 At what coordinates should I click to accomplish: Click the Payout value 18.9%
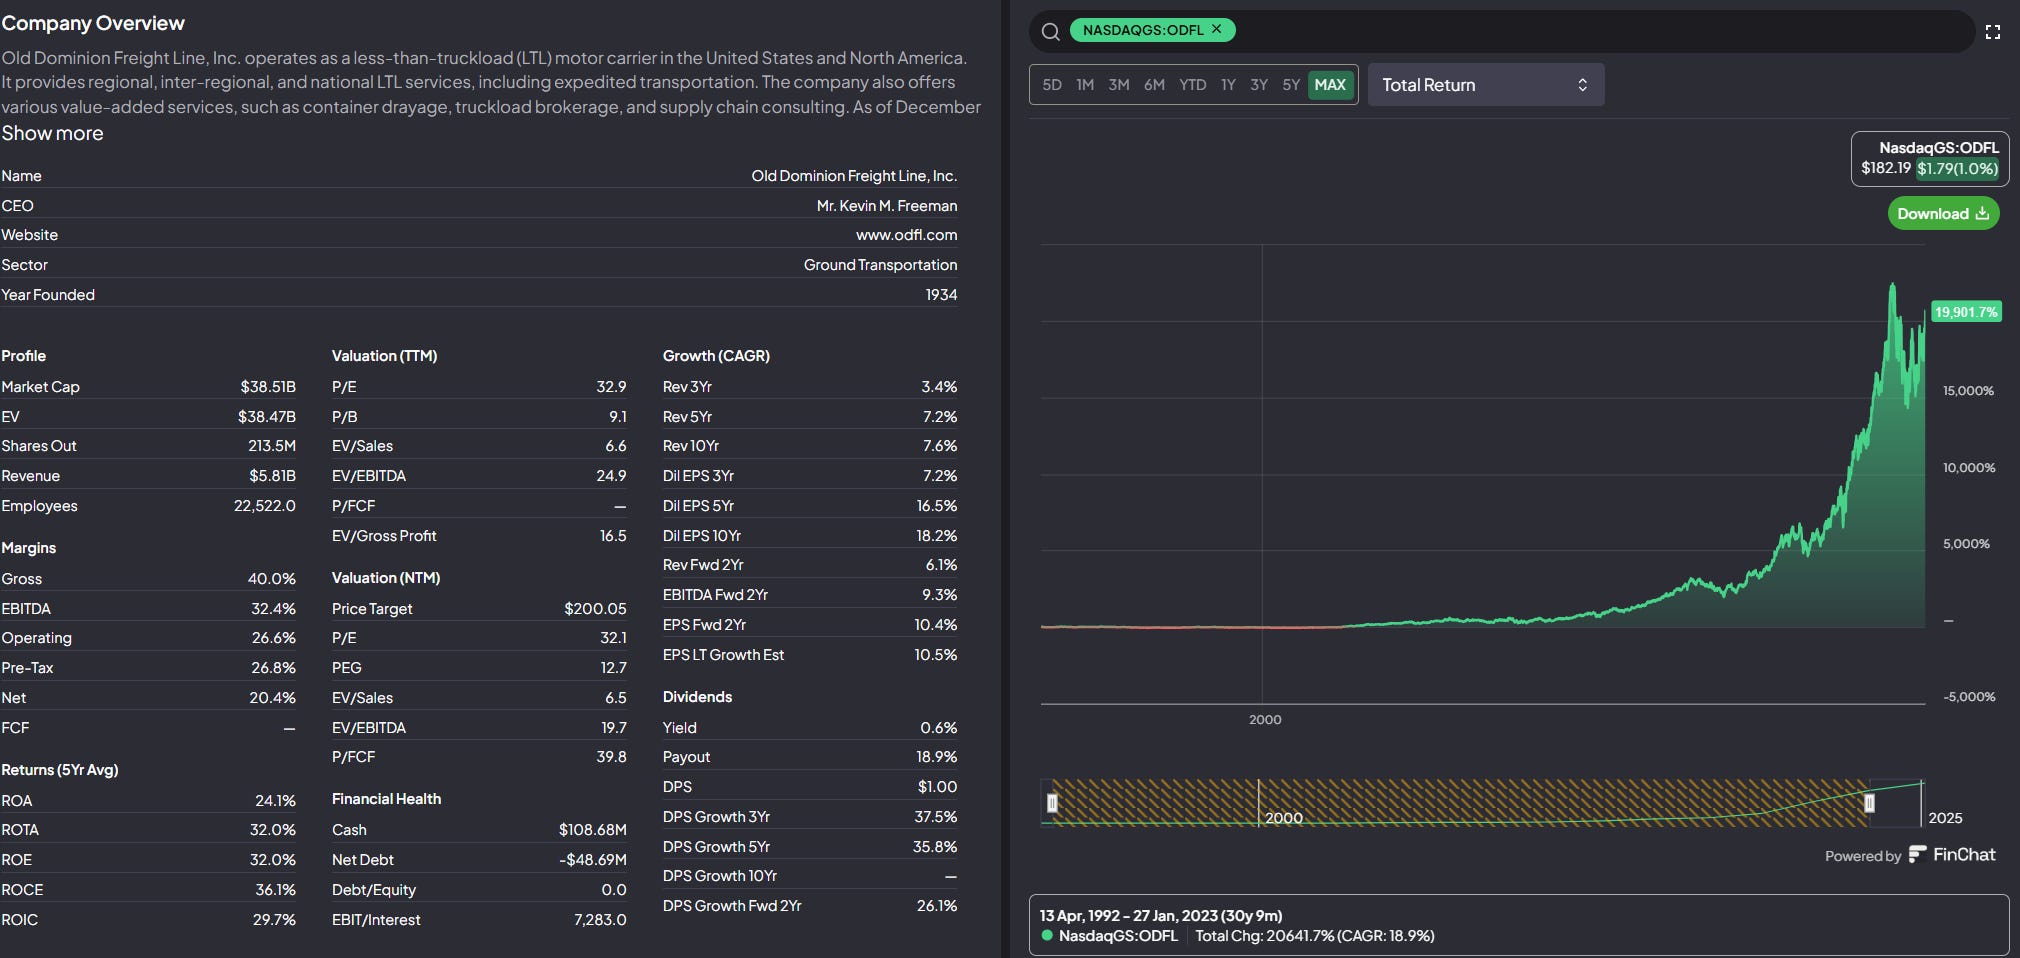(x=936, y=757)
